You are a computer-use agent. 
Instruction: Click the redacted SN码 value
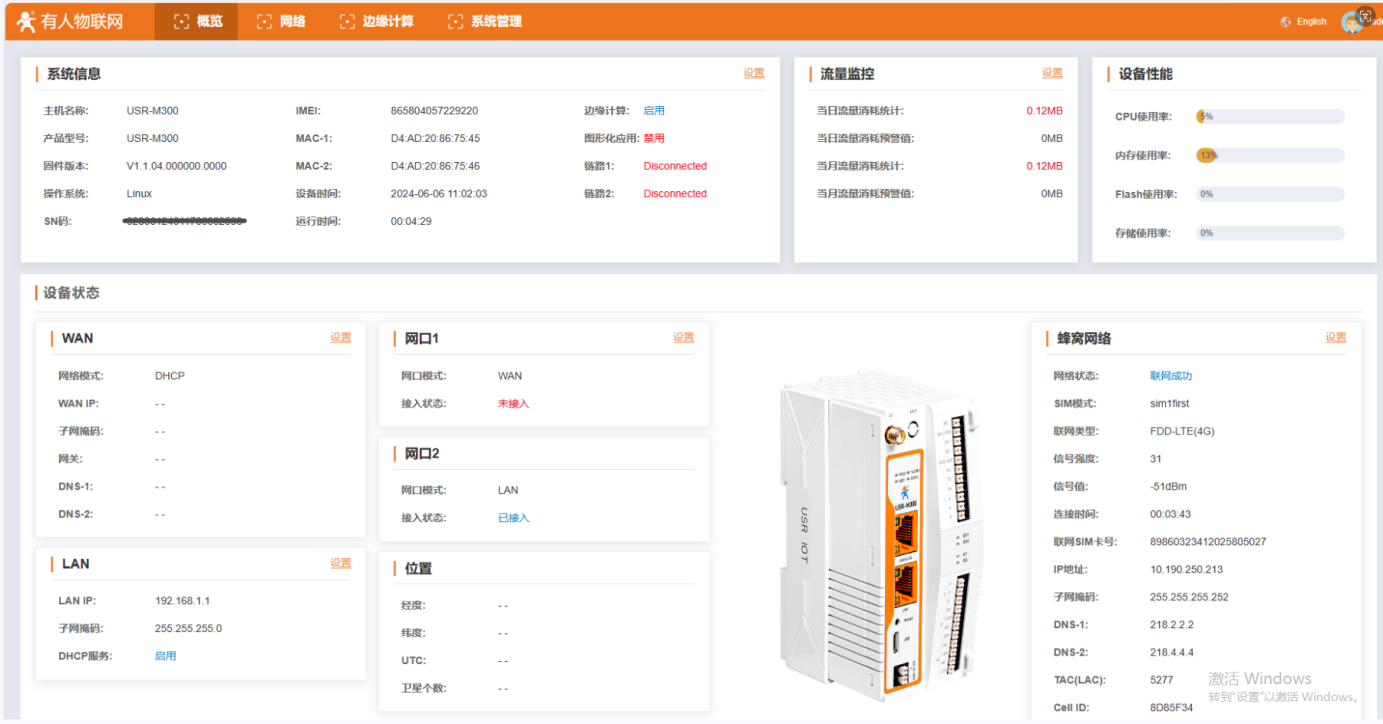point(185,221)
